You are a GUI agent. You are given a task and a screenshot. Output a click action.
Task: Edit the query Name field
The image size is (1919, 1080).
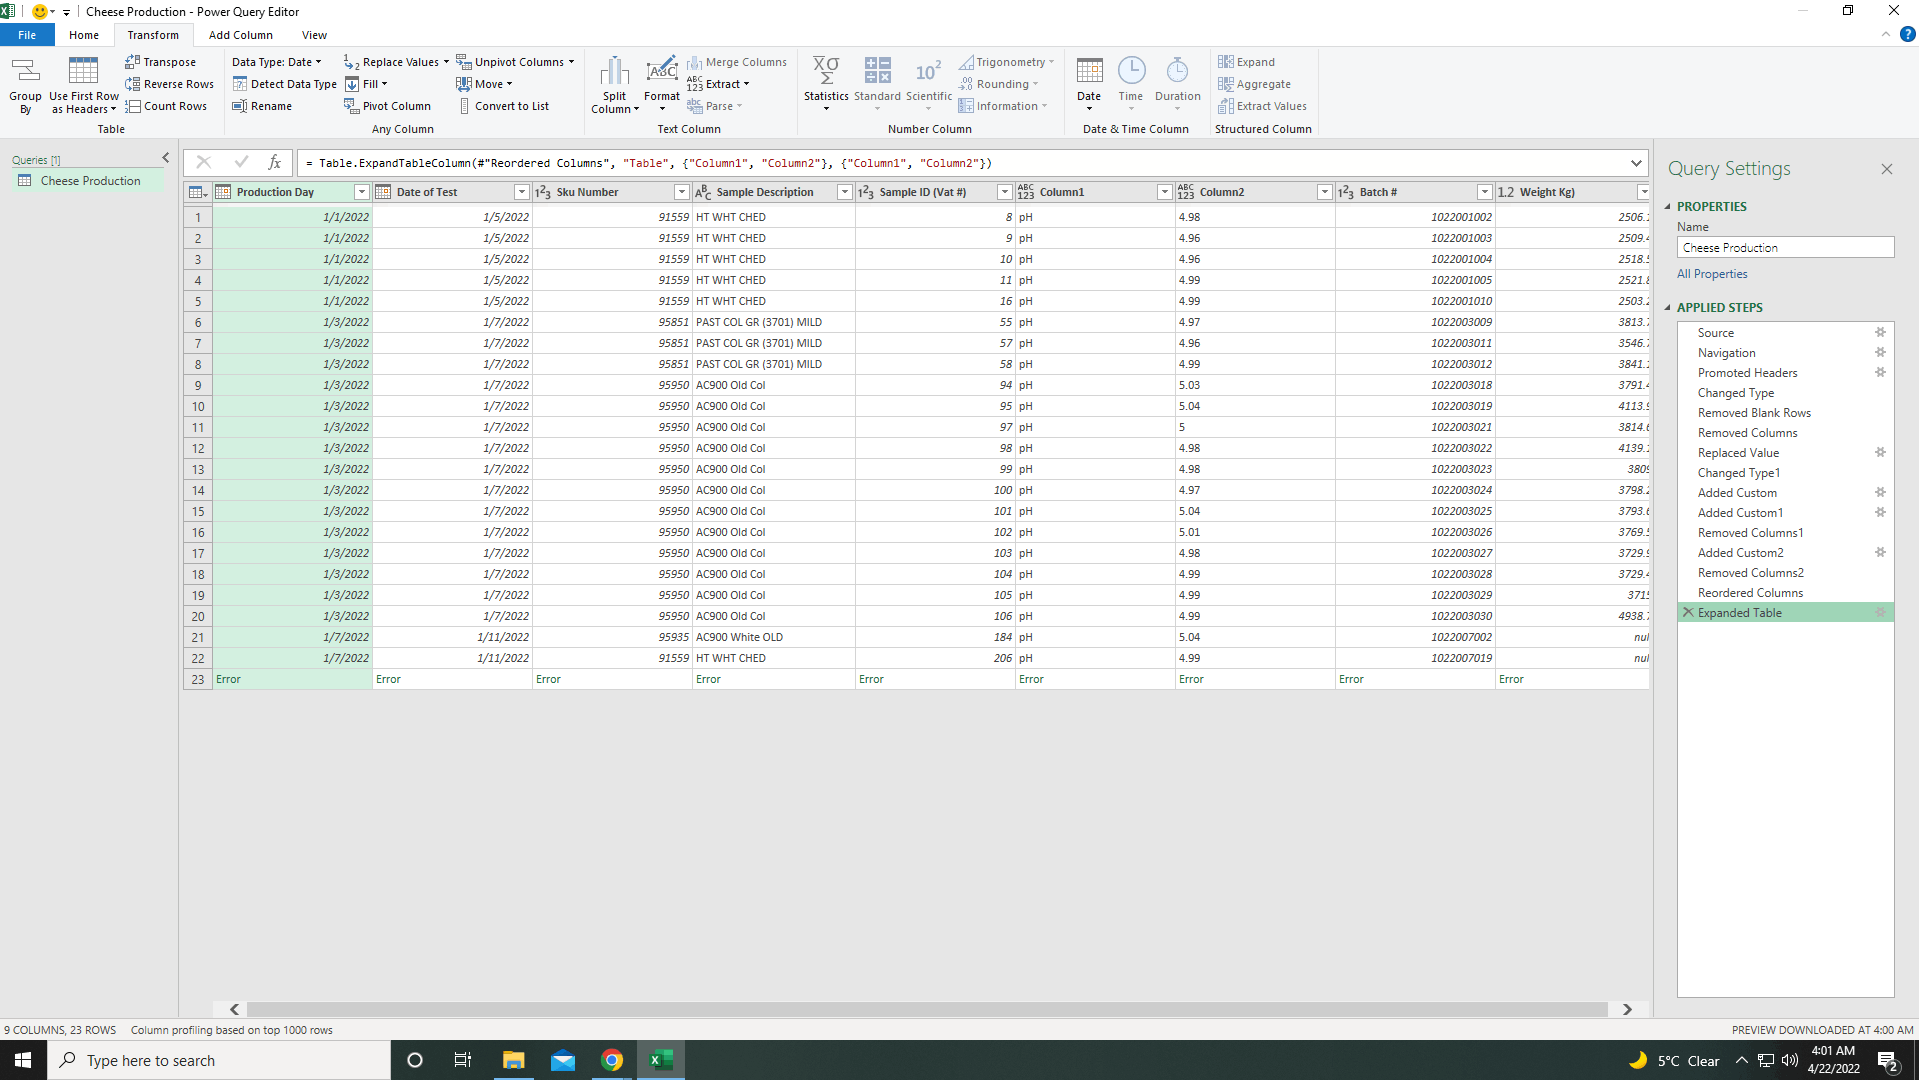[x=1785, y=247]
